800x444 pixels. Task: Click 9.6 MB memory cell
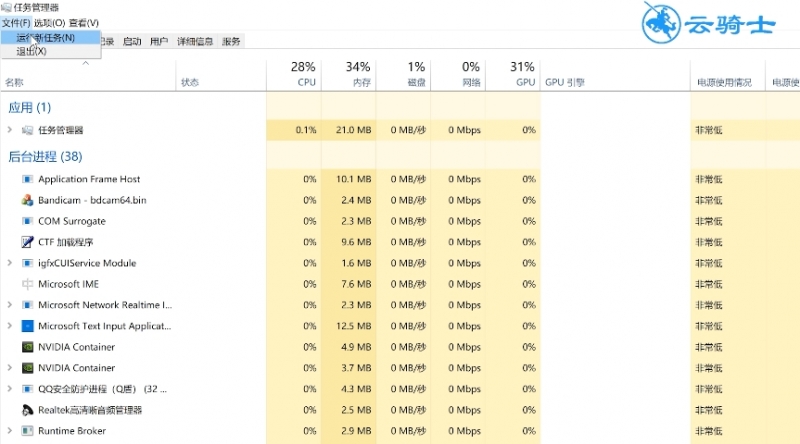(348, 242)
